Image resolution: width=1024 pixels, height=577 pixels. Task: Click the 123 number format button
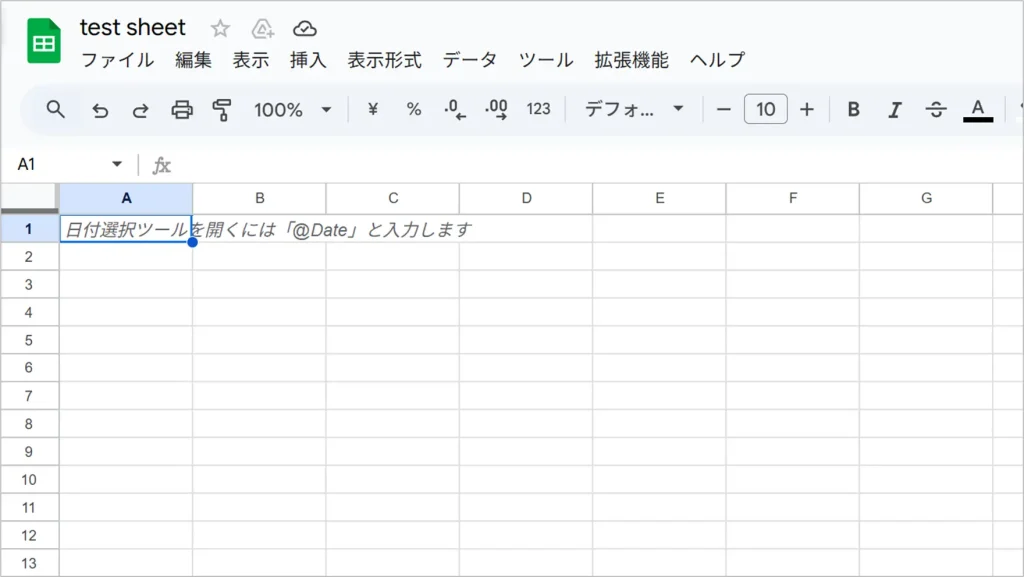538,109
